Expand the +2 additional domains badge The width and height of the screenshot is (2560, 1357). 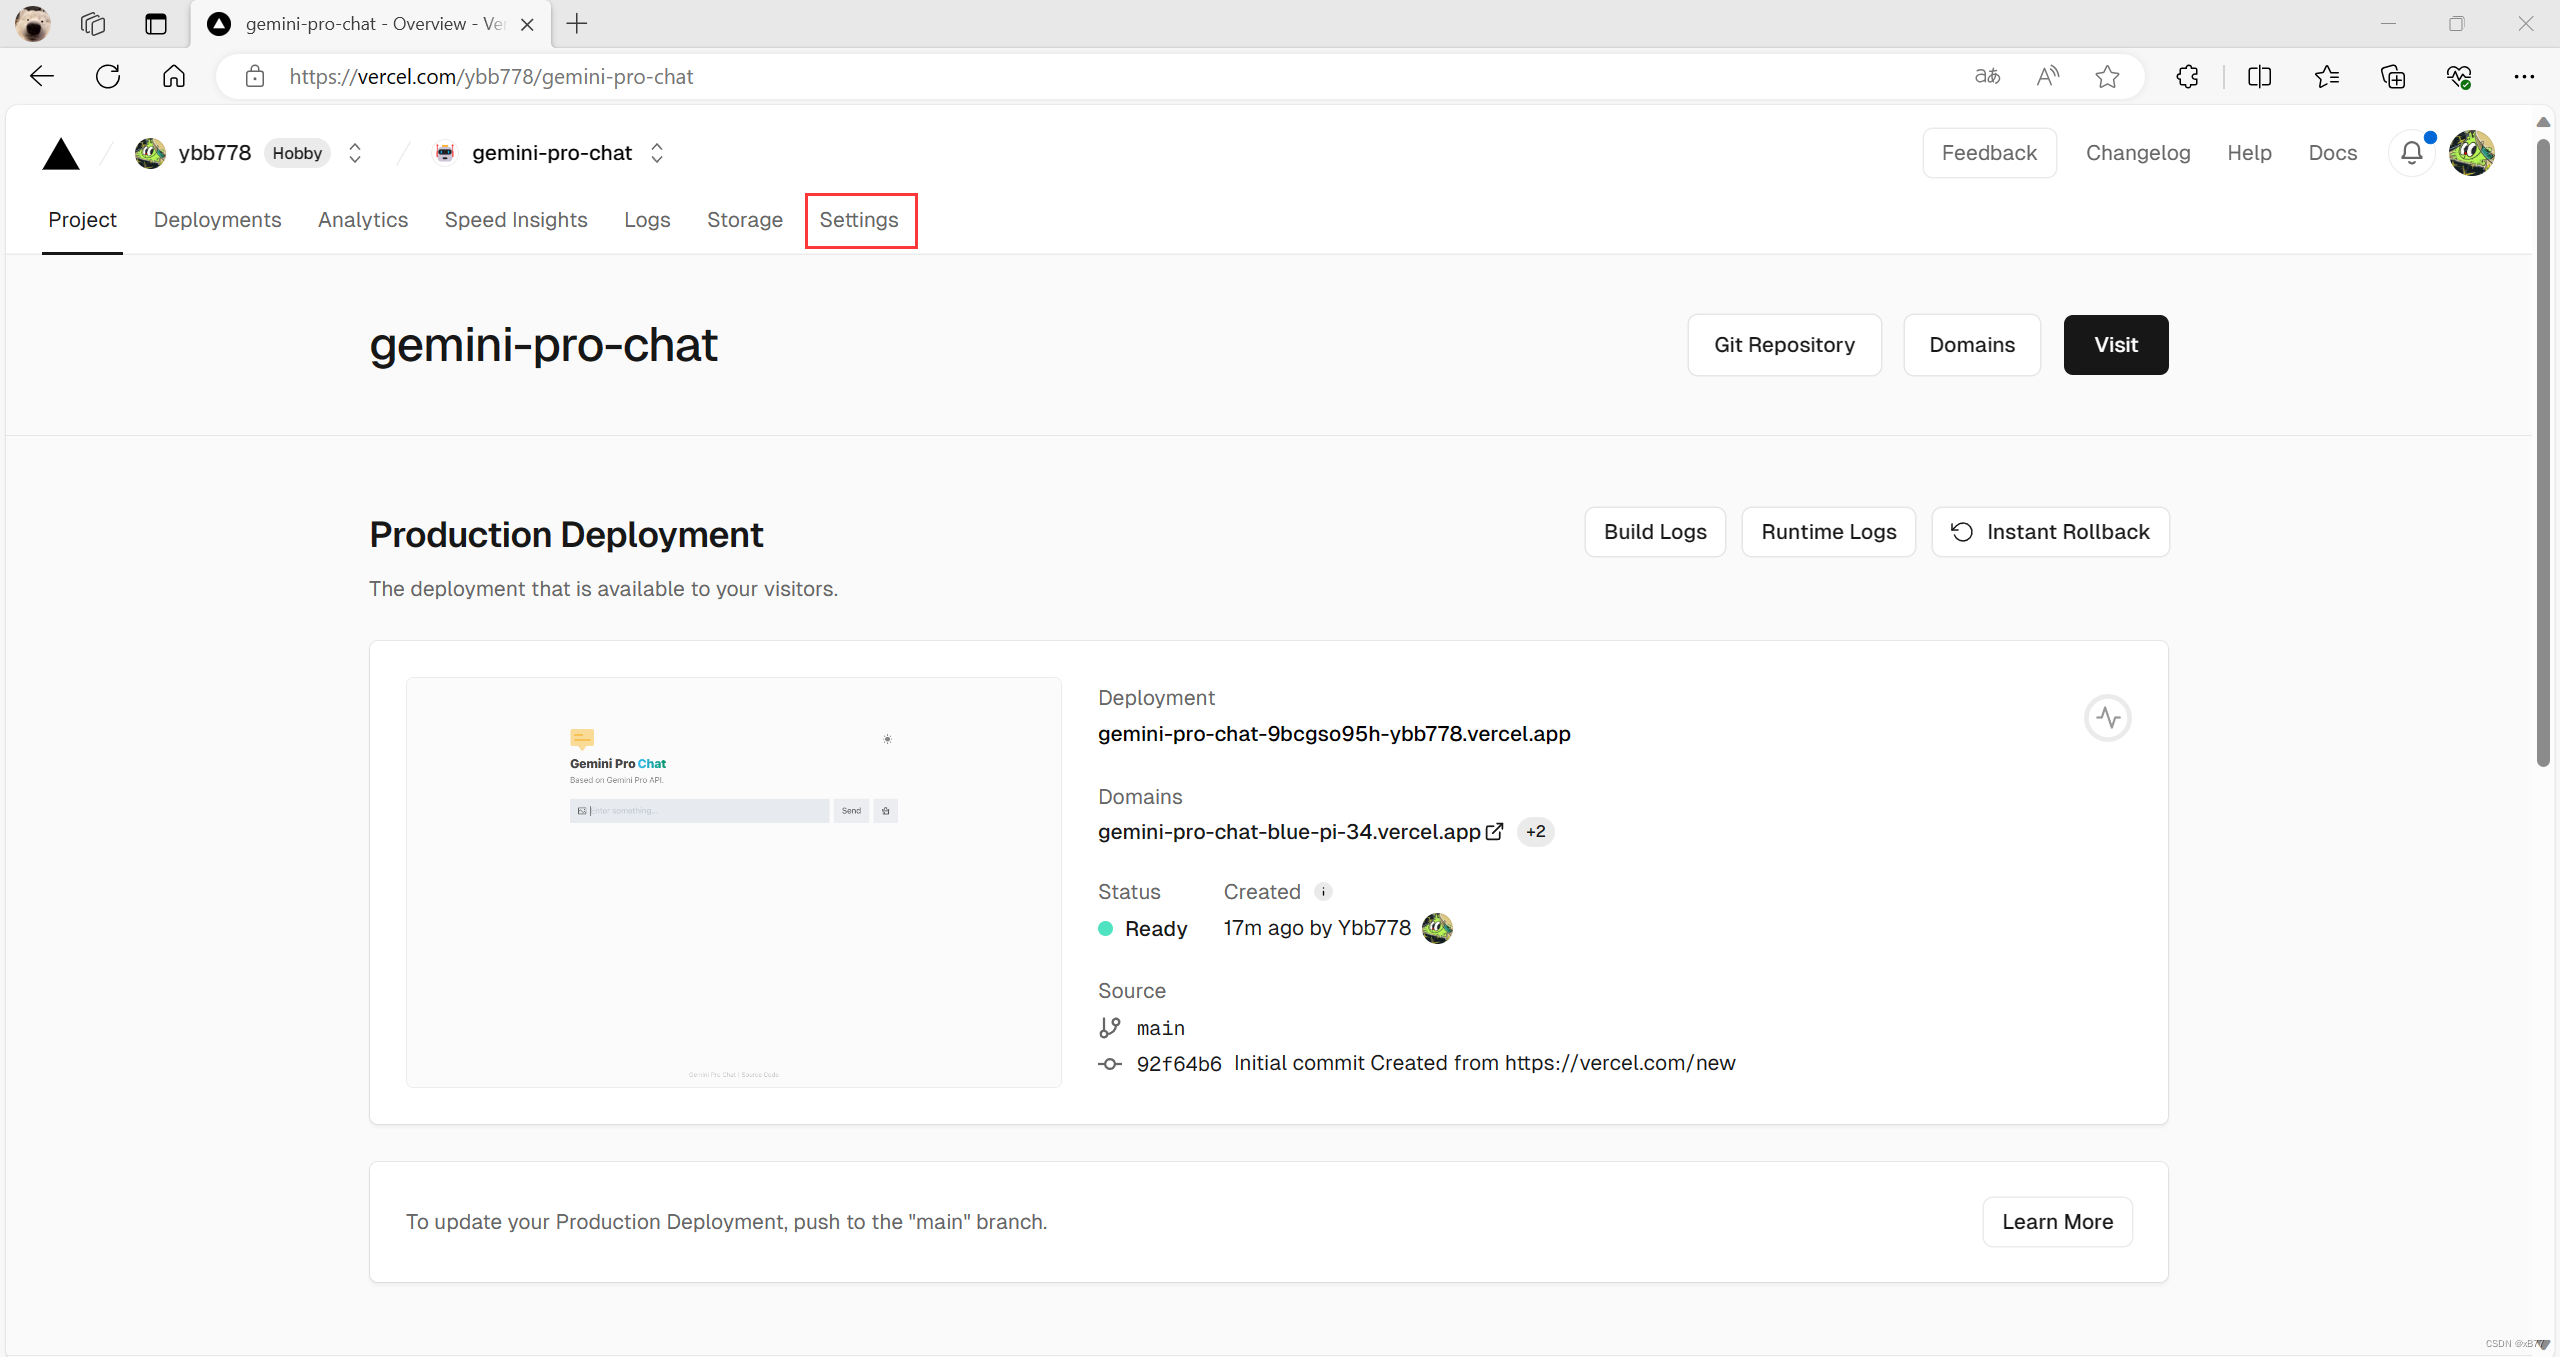click(1535, 832)
